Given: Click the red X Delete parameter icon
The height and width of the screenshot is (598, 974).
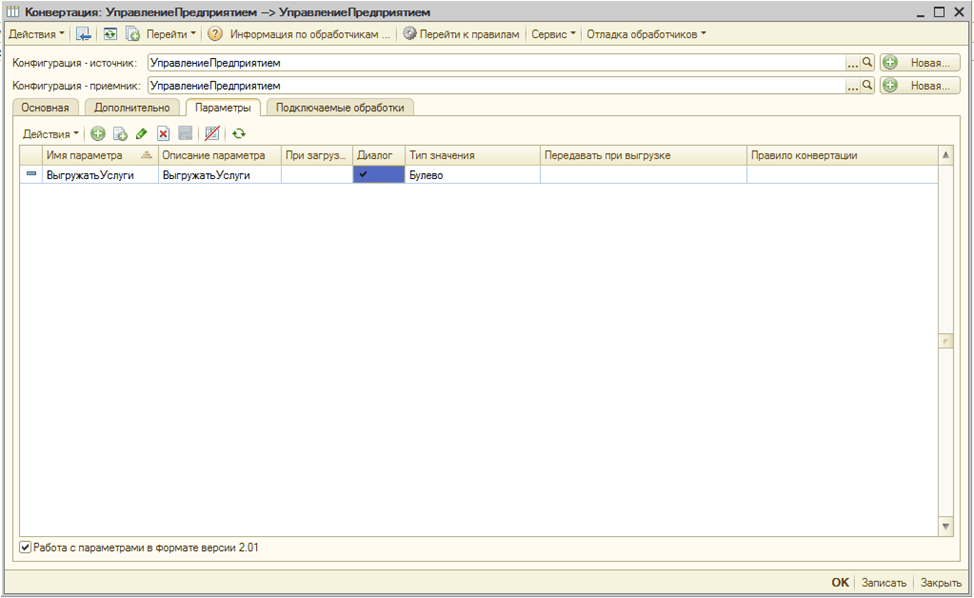Looking at the screenshot, I should 163,133.
